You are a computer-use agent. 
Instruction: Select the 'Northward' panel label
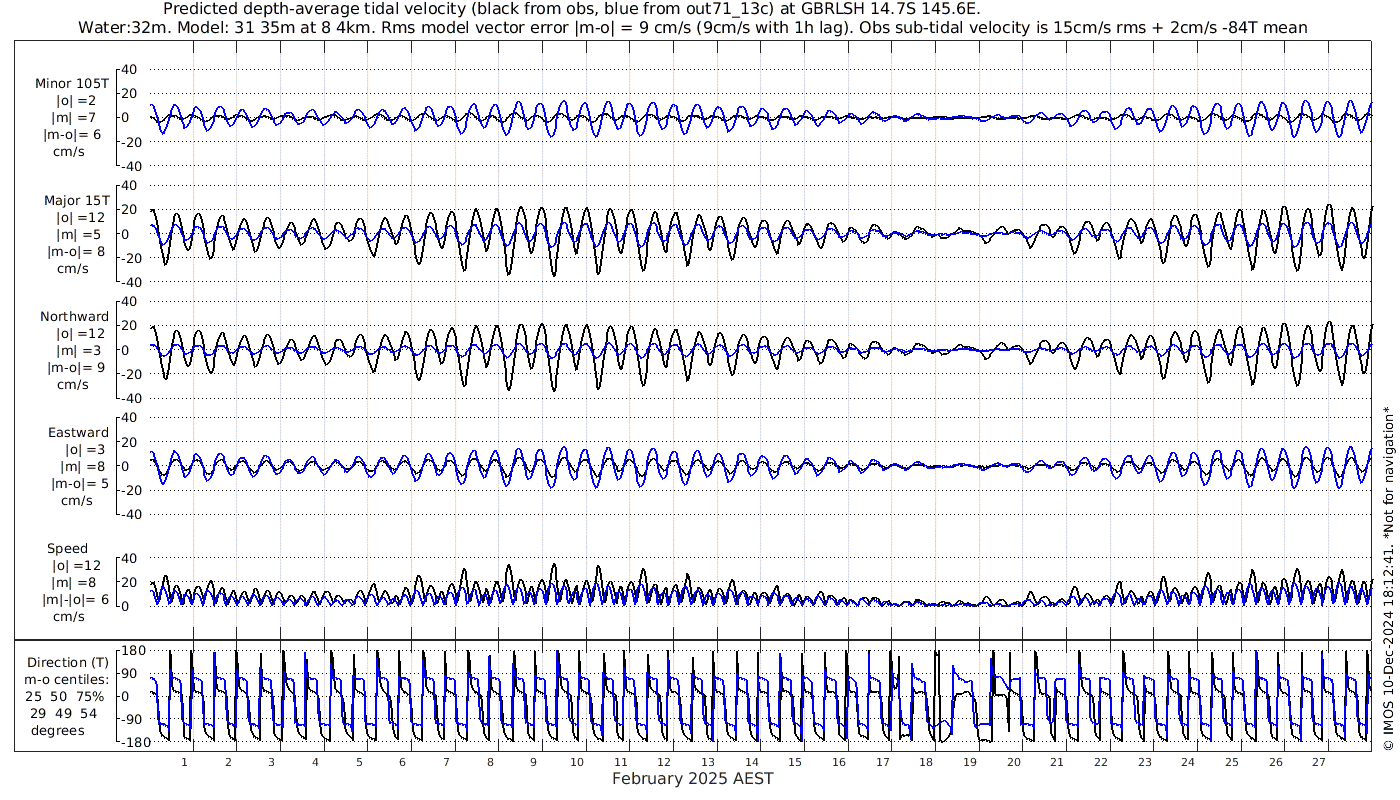75,316
